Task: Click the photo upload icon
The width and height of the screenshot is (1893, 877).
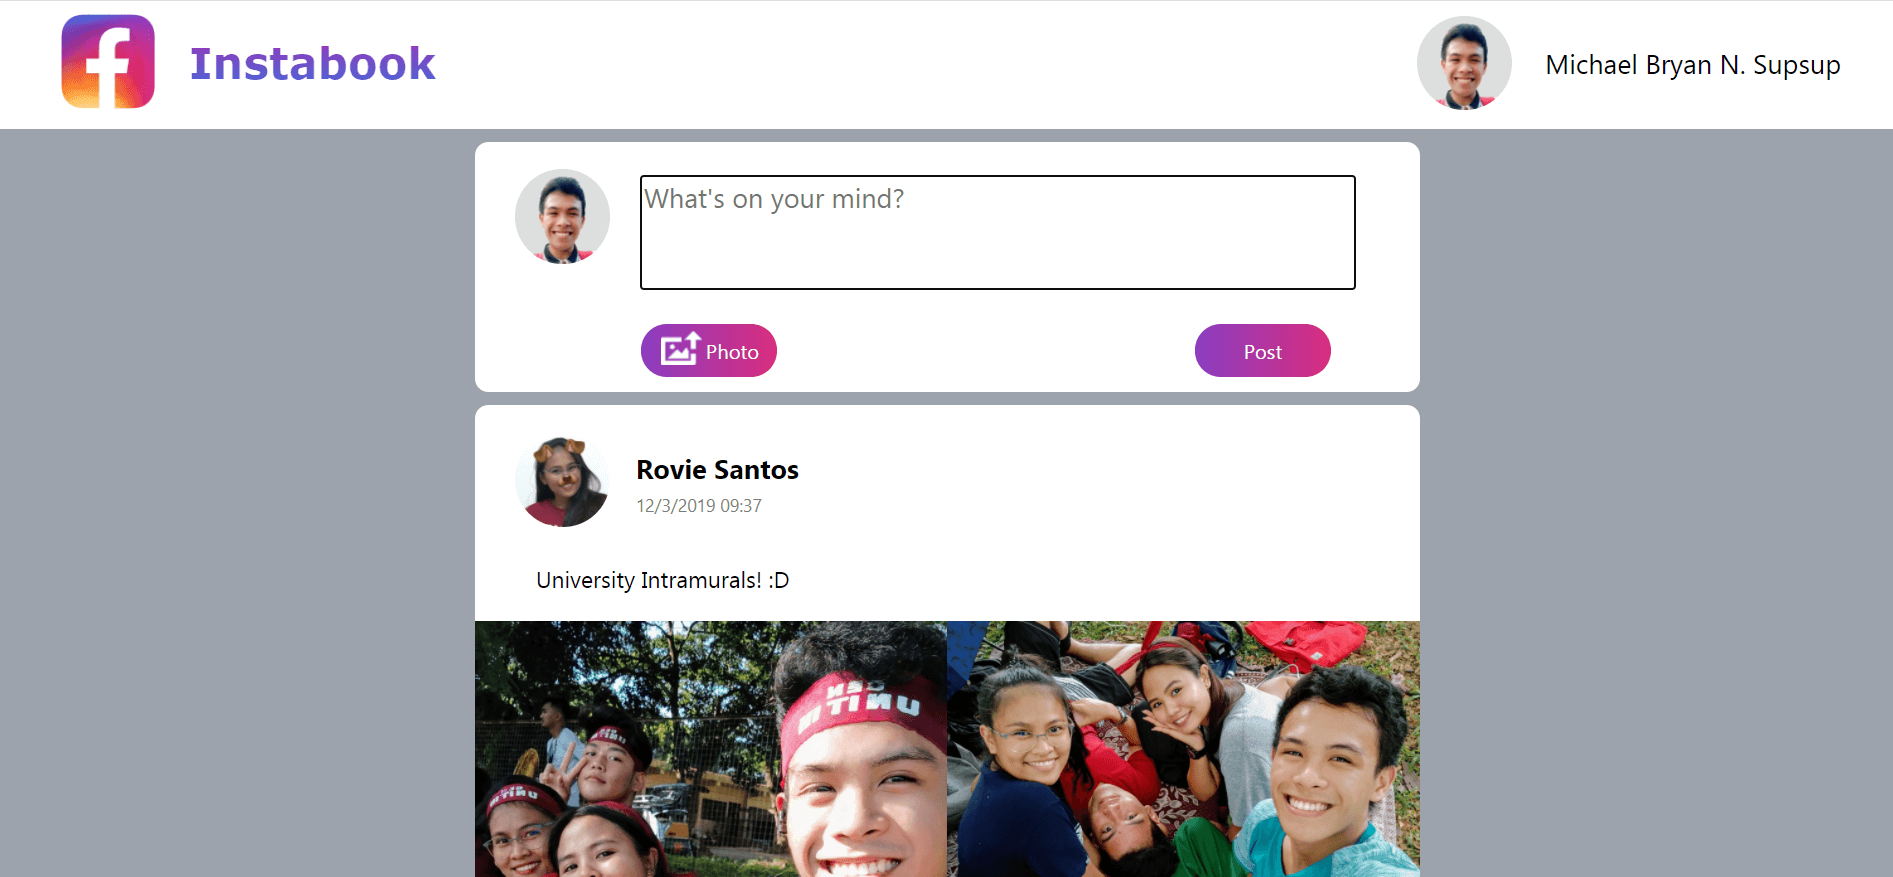Action: [680, 349]
